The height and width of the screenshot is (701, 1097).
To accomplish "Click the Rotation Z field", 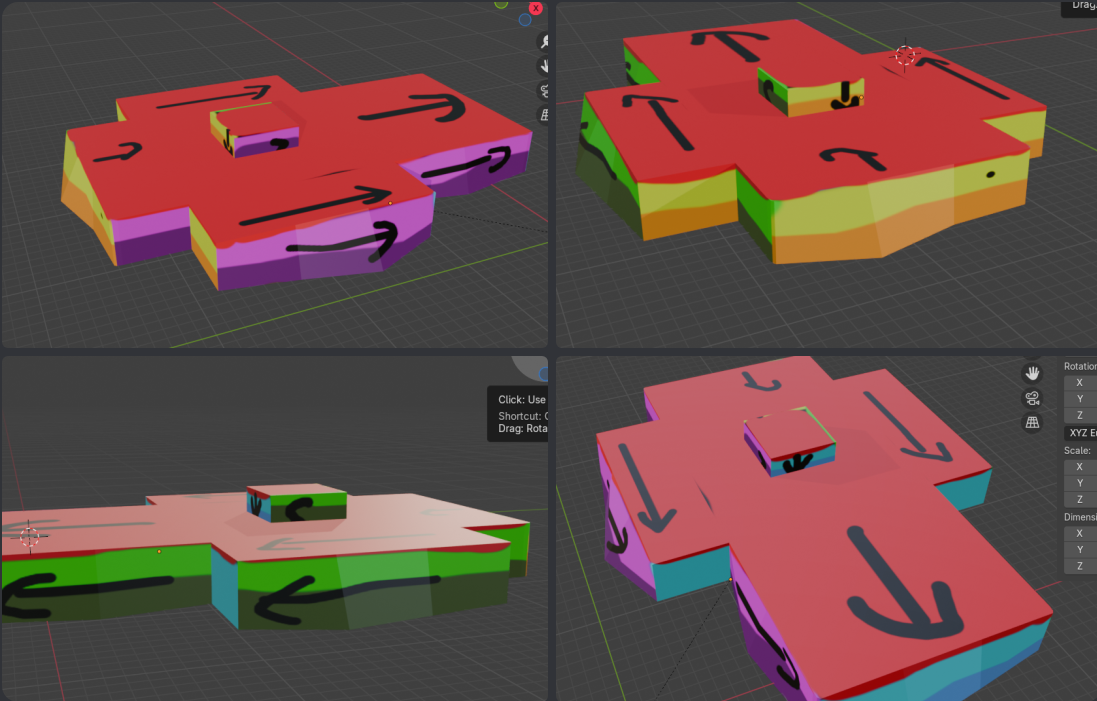I will click(x=1080, y=415).
